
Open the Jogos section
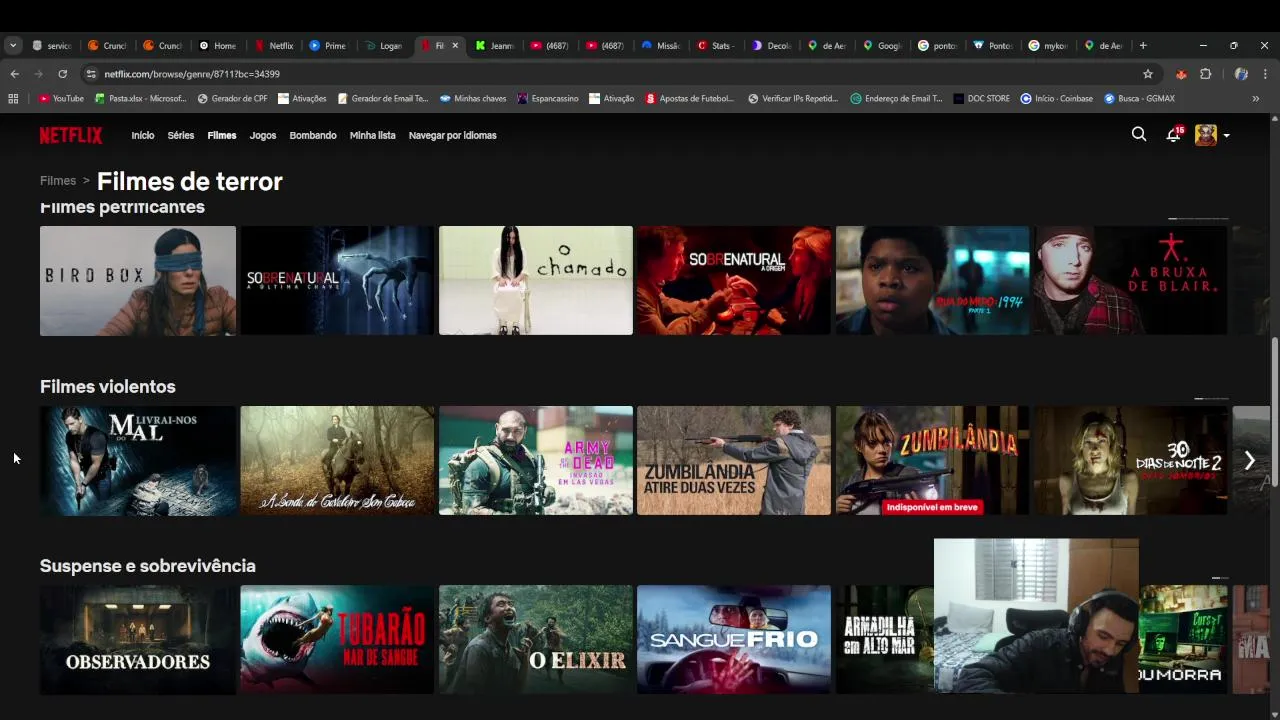tap(263, 135)
